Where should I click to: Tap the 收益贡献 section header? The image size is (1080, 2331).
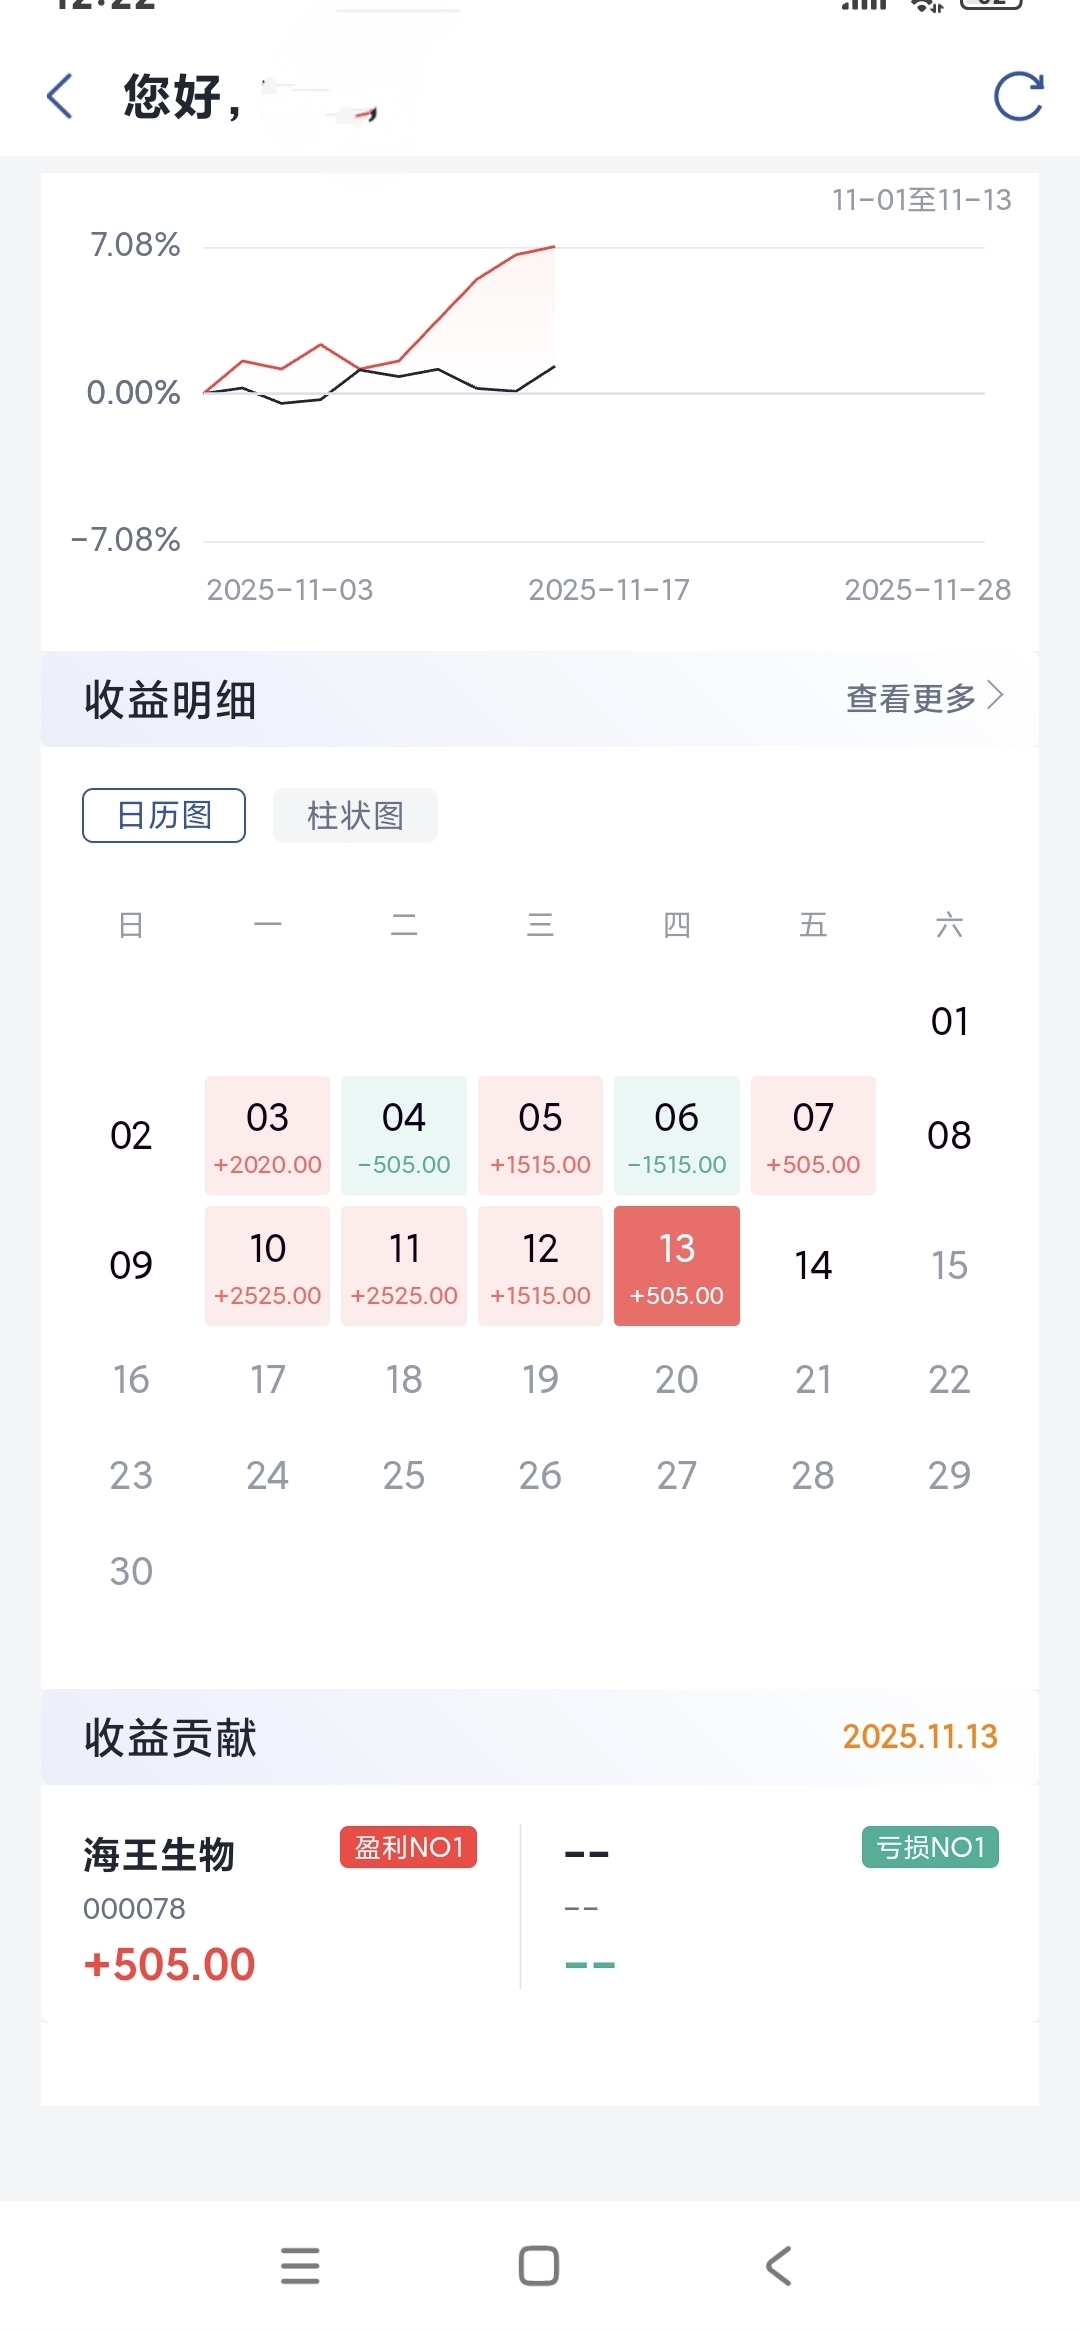click(x=170, y=1737)
